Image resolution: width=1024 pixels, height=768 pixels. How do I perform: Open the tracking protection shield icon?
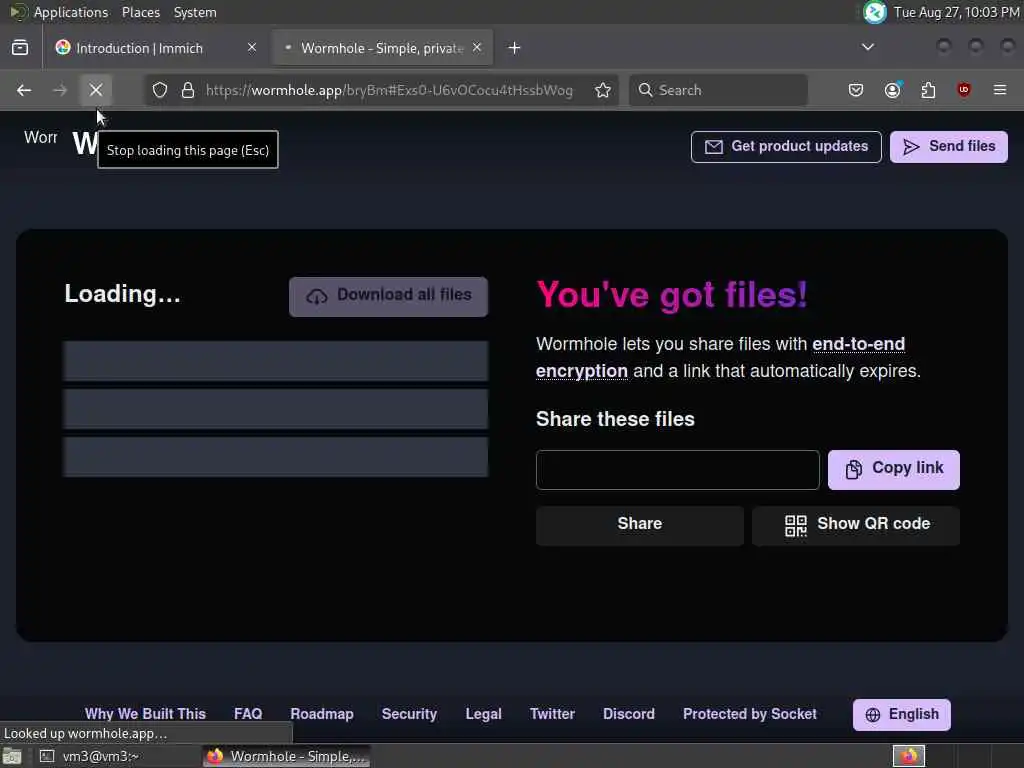[x=160, y=90]
